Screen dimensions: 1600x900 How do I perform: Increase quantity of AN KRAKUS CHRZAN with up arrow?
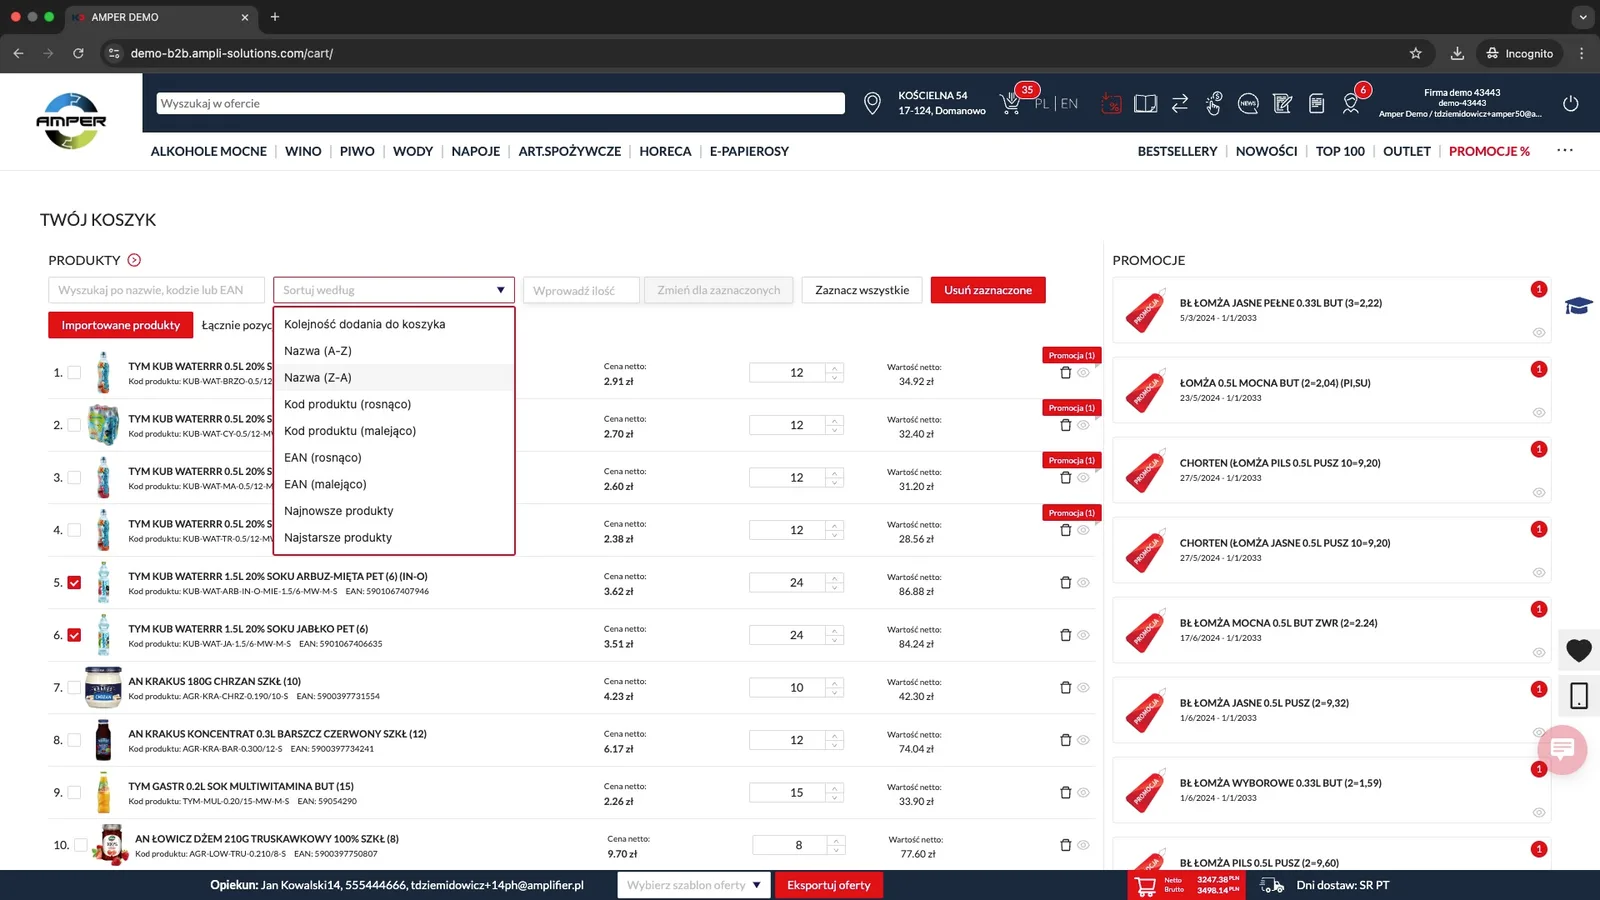pos(835,682)
